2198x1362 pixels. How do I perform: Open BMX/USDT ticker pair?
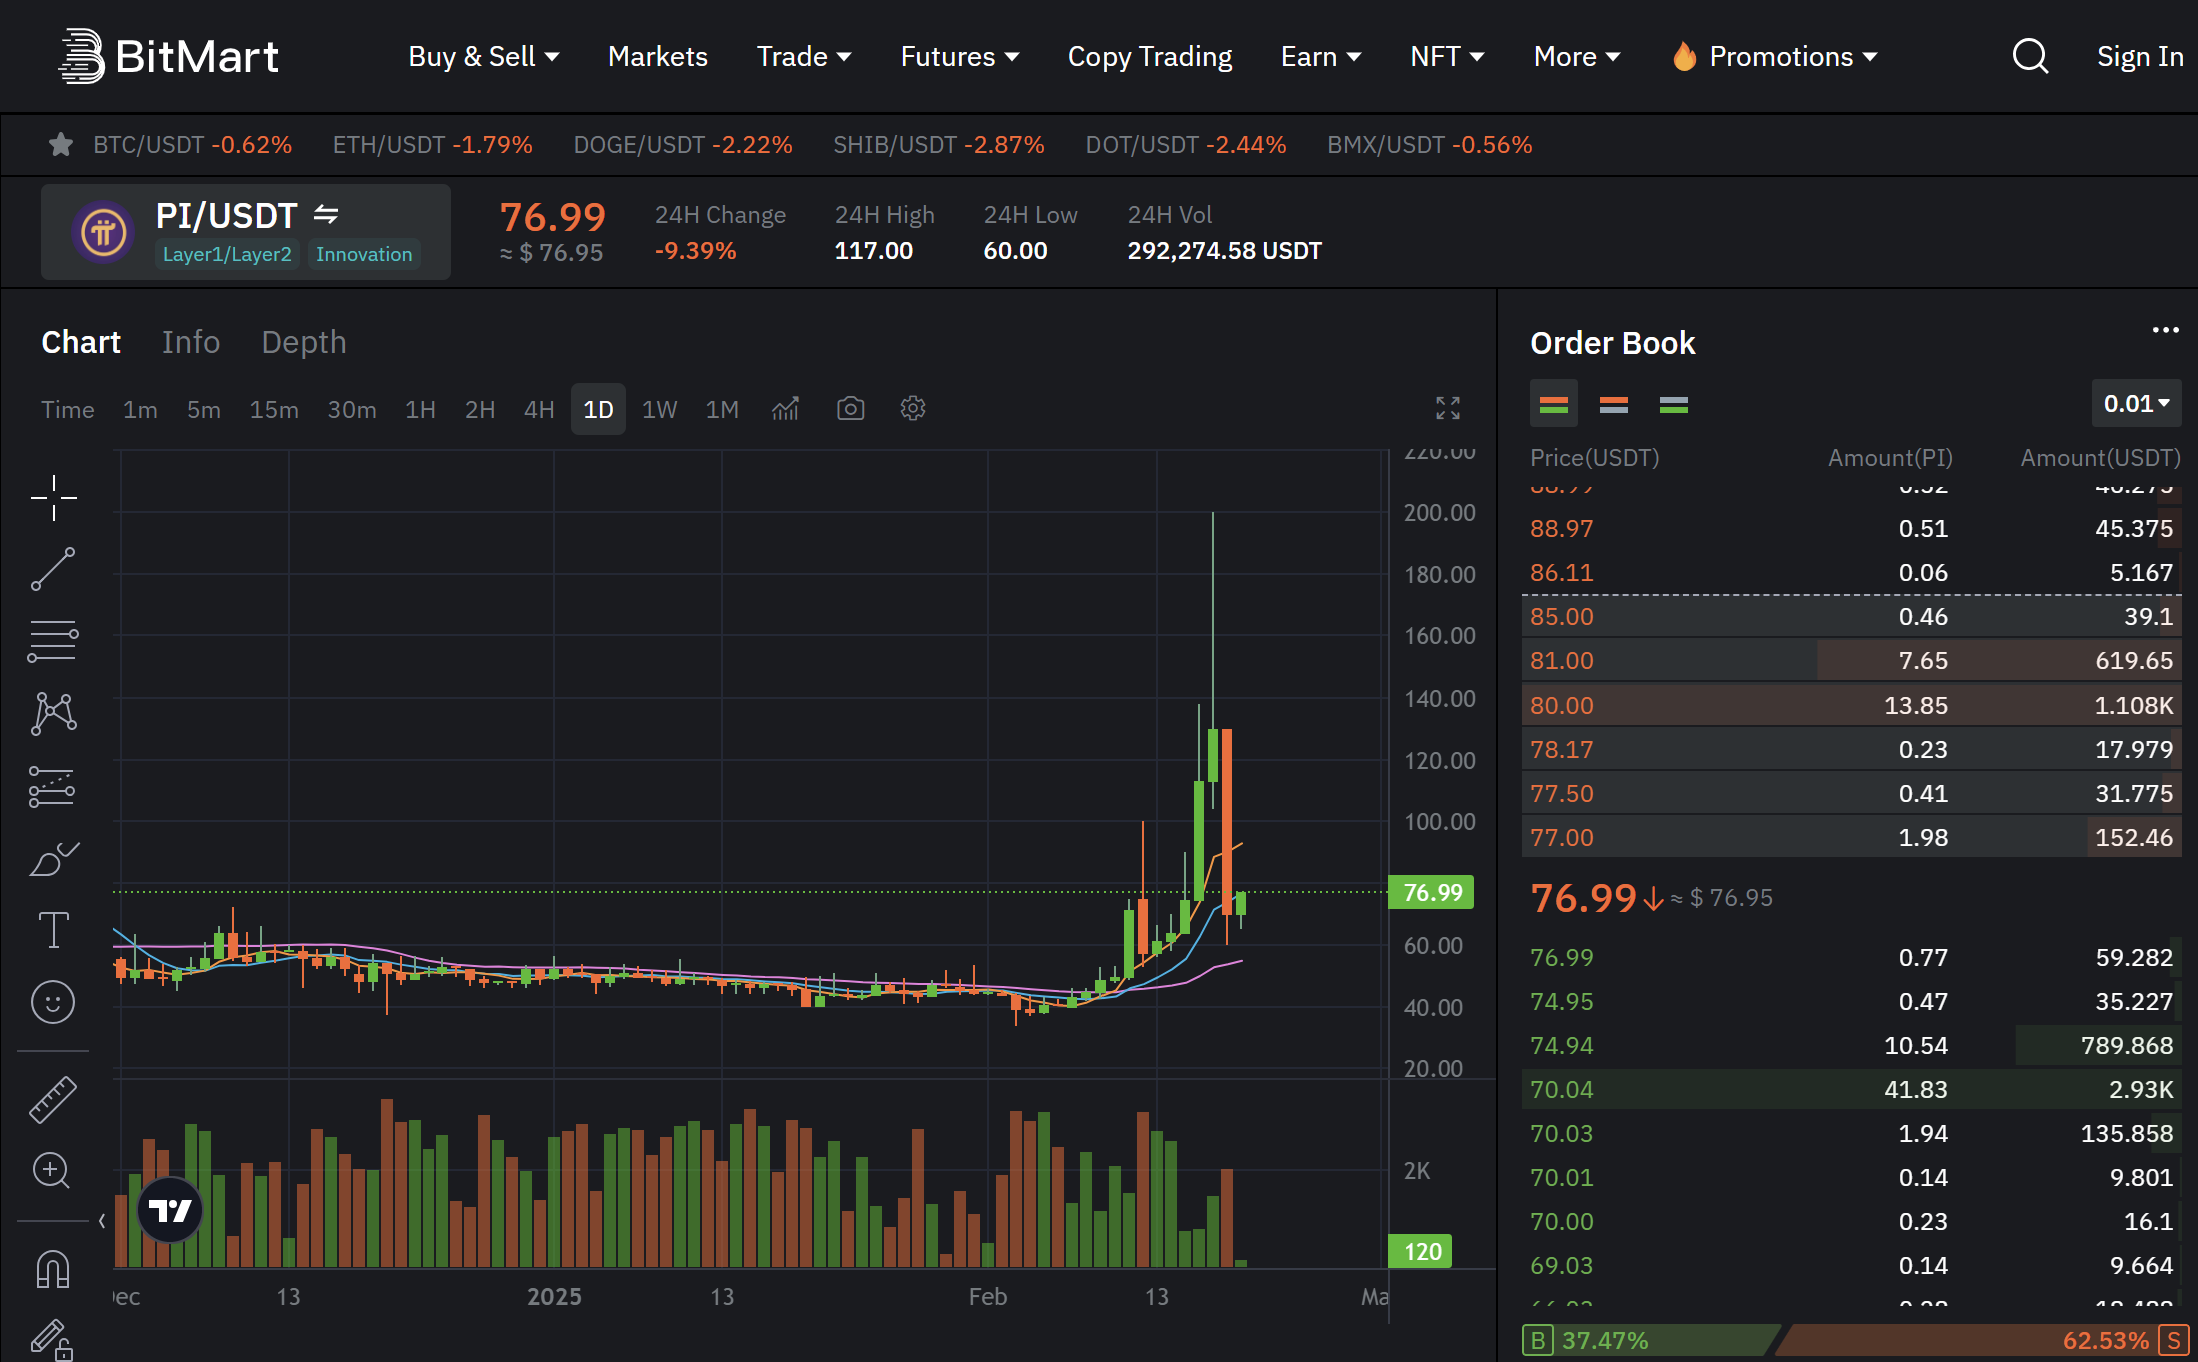1430,145
